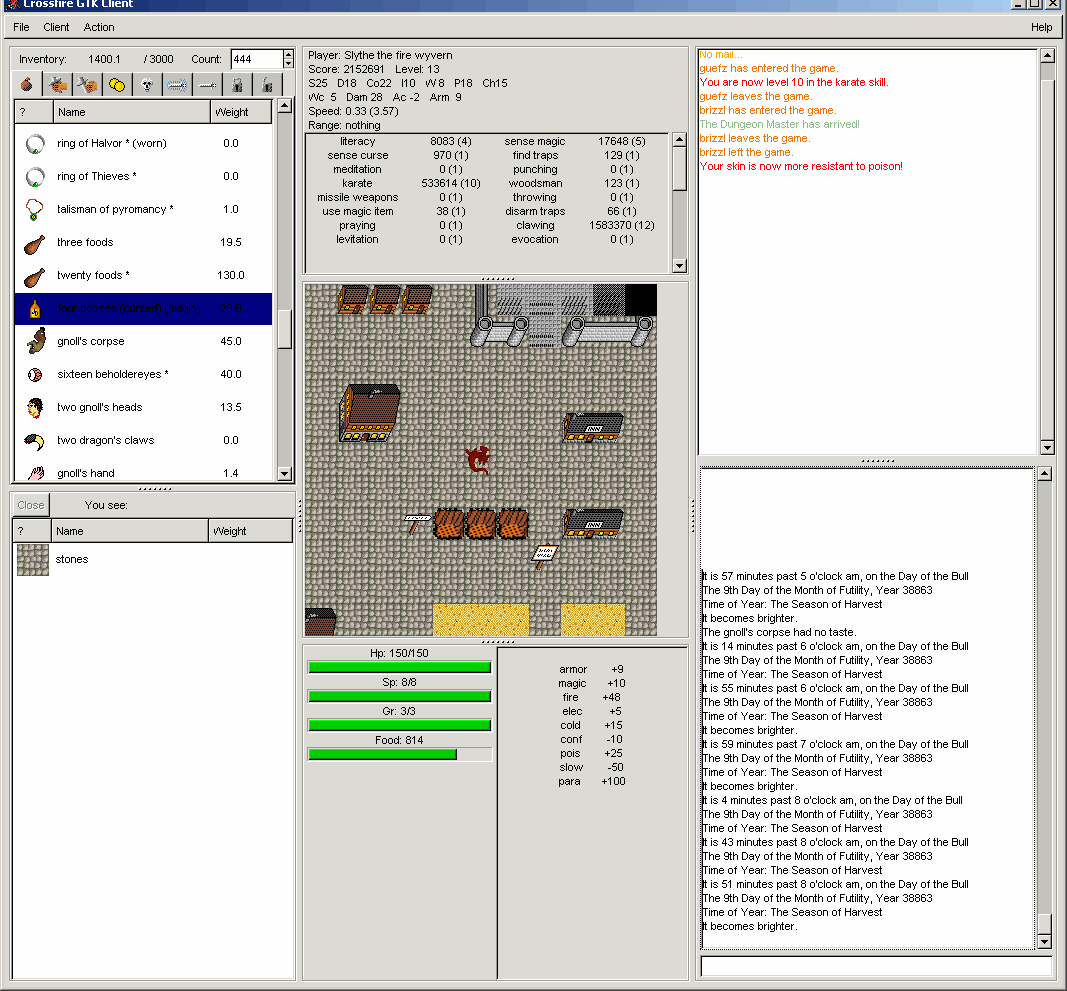
Task: Decrease the Count value with down arrow
Action: 288,64
